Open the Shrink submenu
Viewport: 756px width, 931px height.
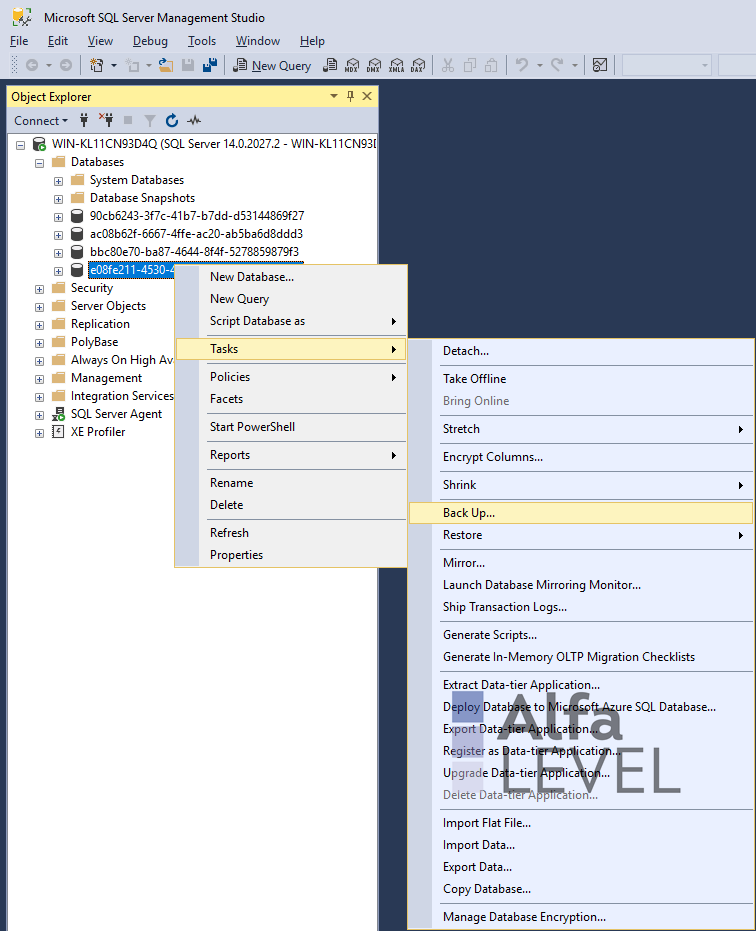[581, 485]
